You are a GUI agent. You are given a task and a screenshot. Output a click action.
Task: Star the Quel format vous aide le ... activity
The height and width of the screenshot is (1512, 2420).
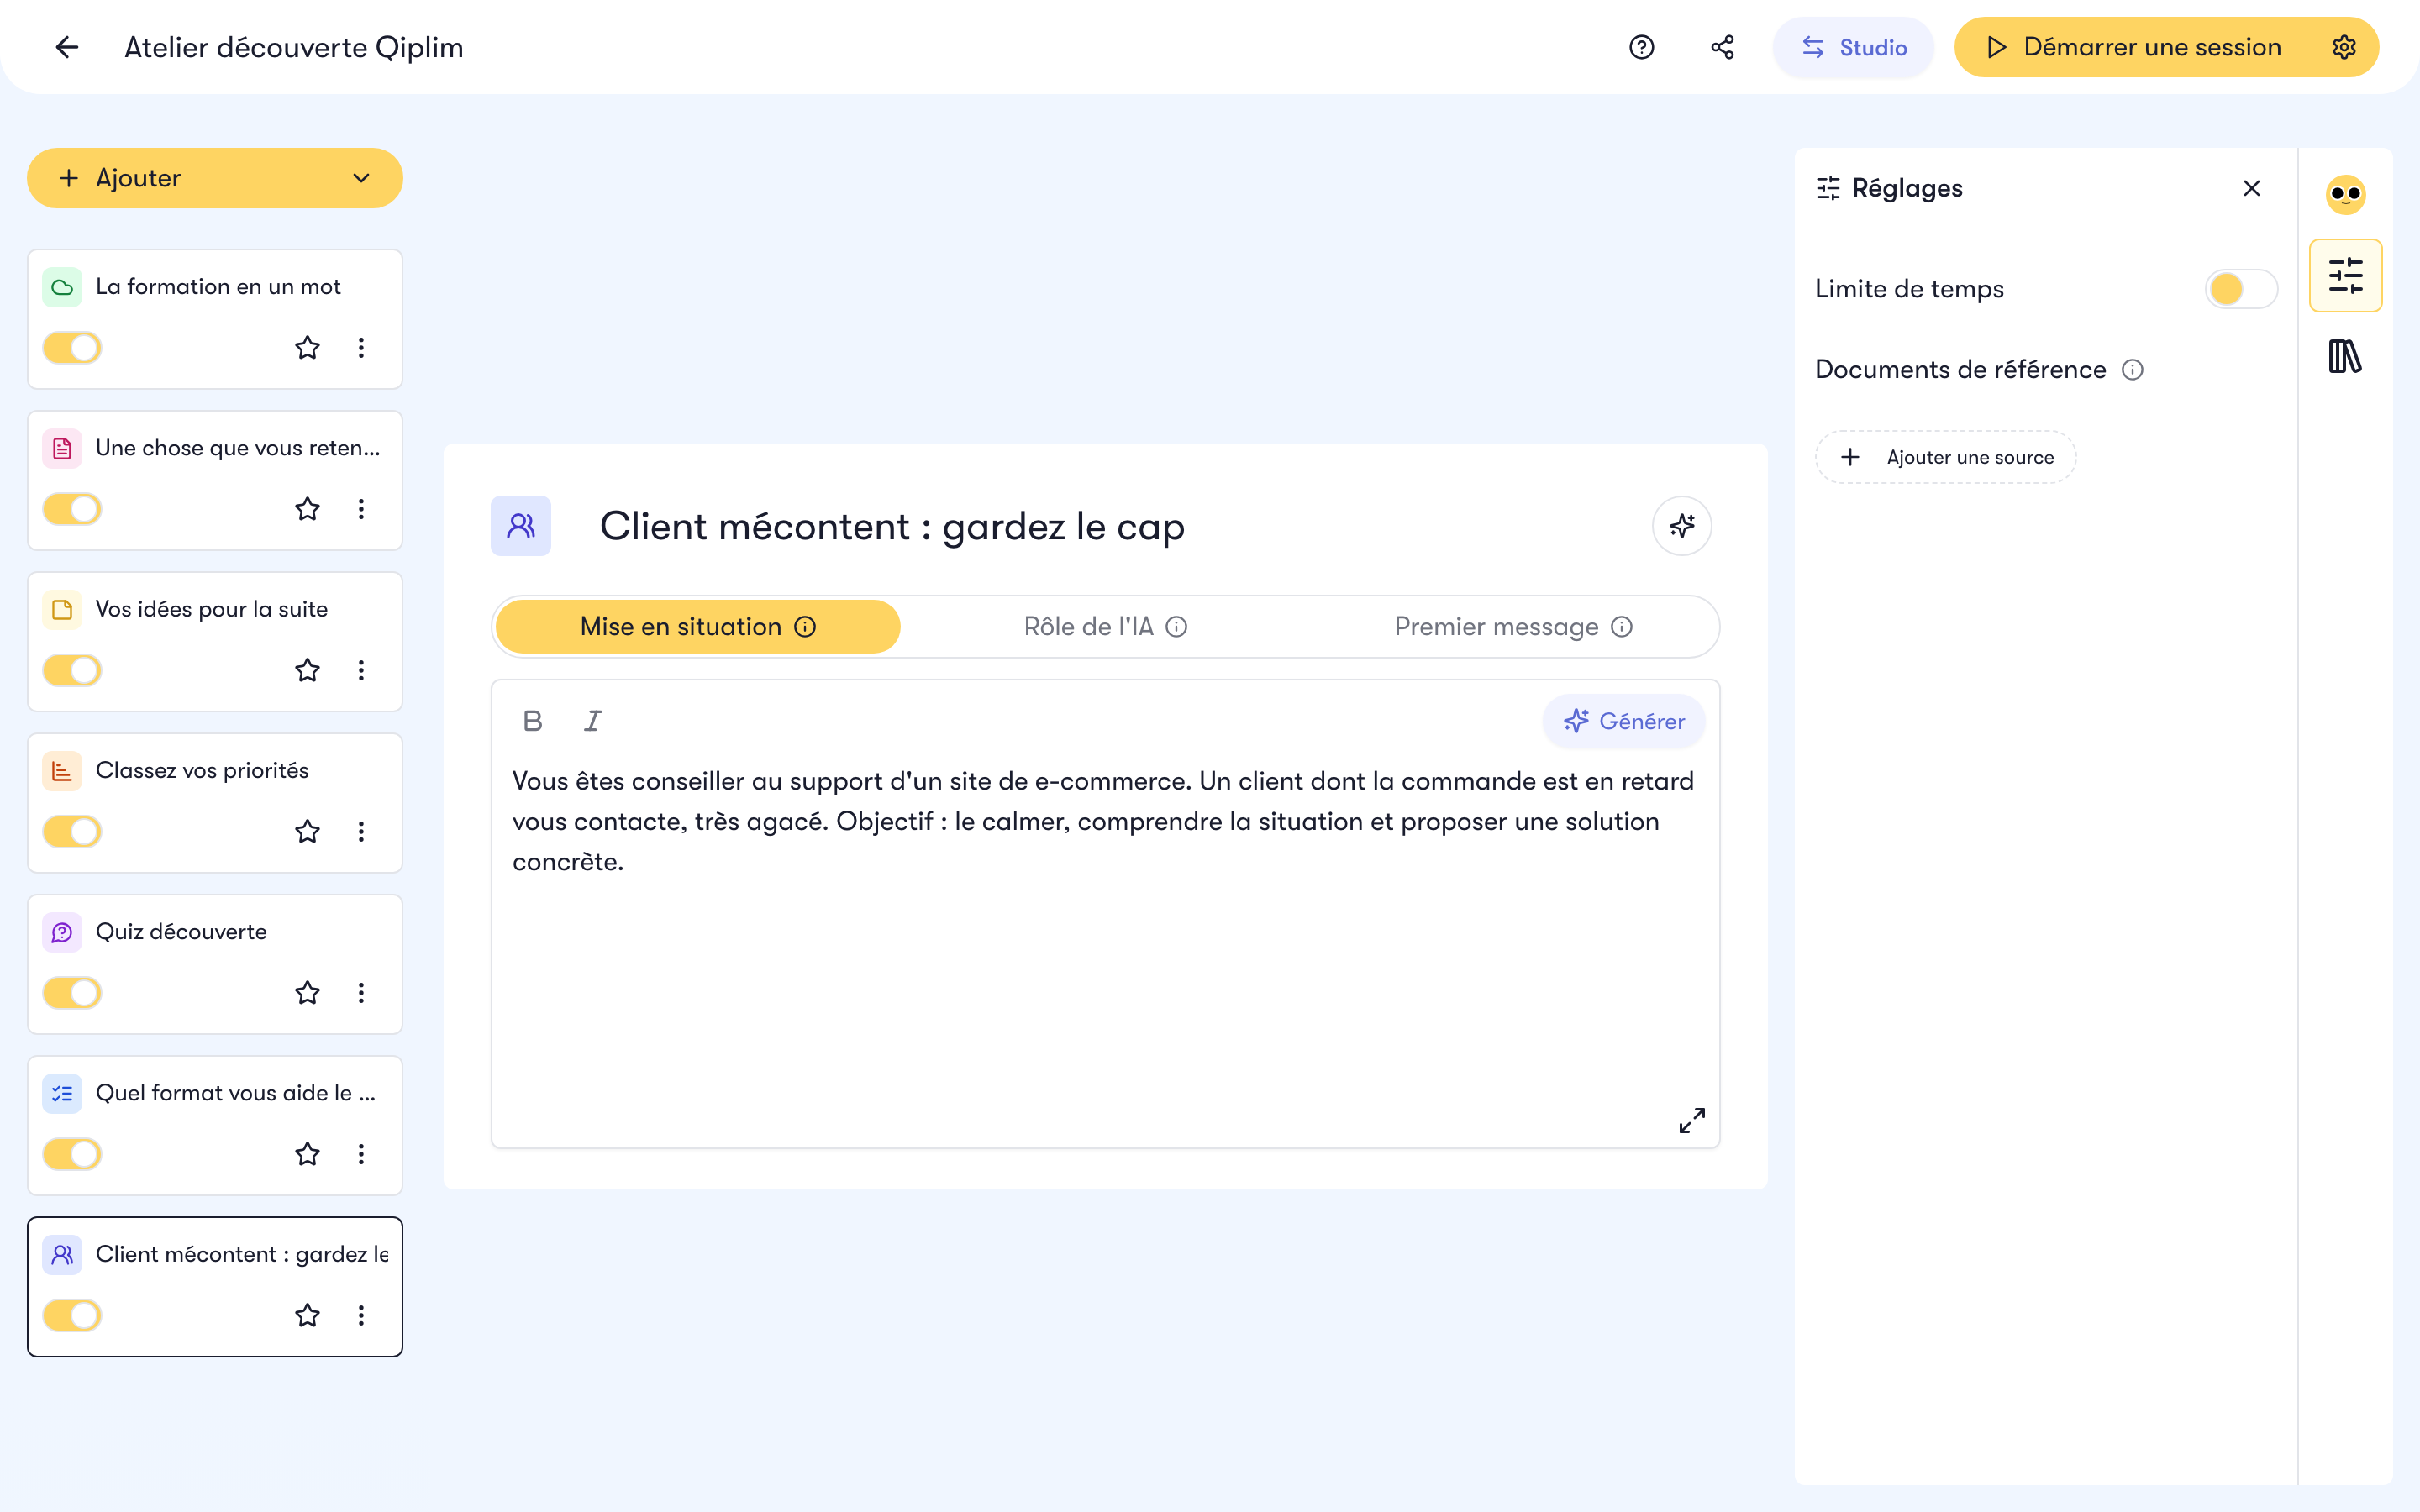(x=307, y=1154)
